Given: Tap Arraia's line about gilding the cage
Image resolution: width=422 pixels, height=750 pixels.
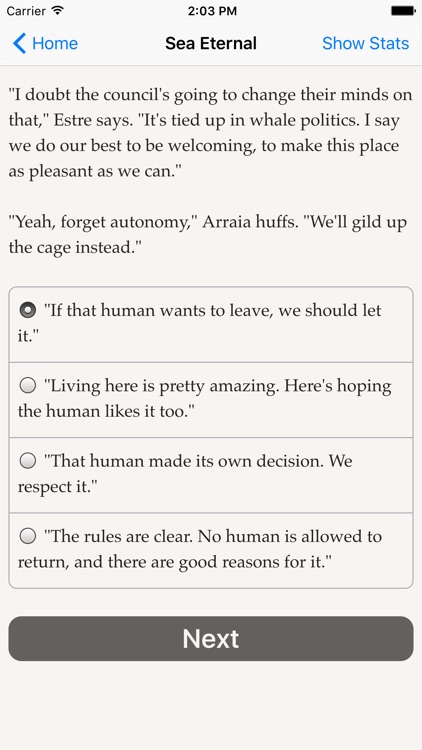Looking at the screenshot, I should click(x=208, y=235).
